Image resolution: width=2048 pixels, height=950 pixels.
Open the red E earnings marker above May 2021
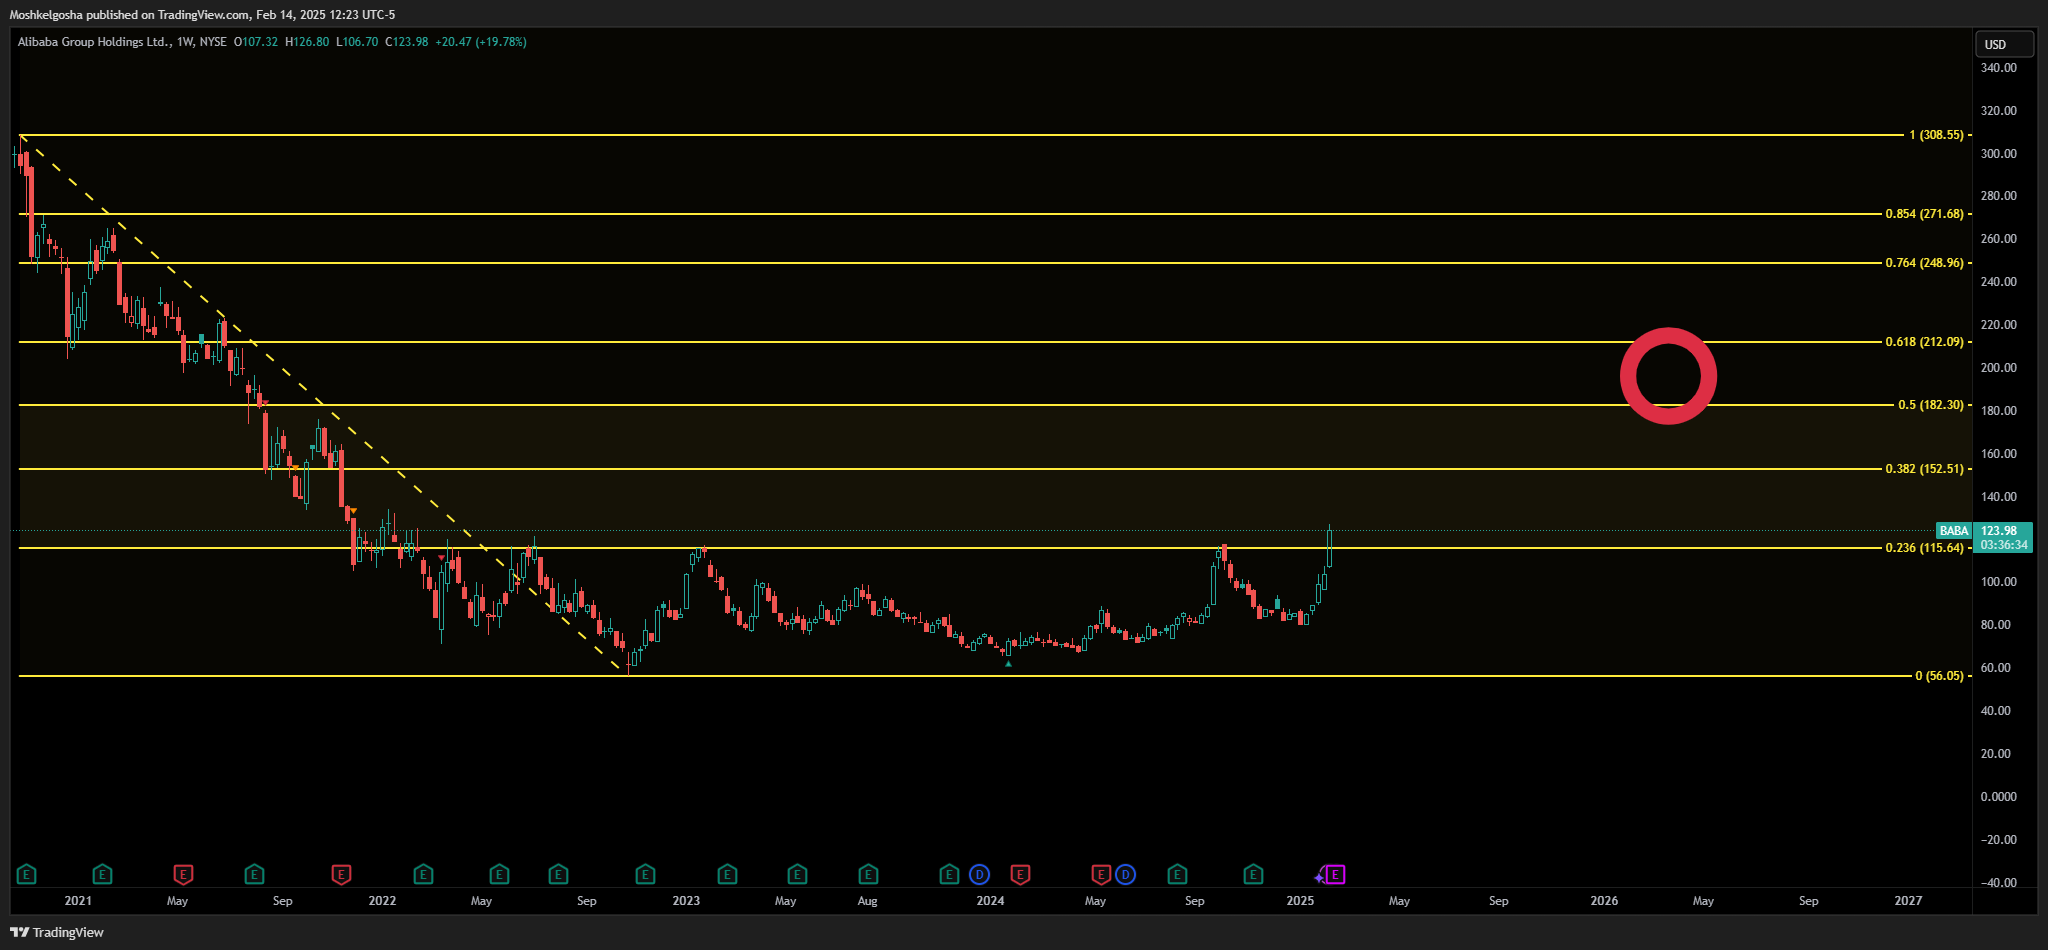(183, 875)
